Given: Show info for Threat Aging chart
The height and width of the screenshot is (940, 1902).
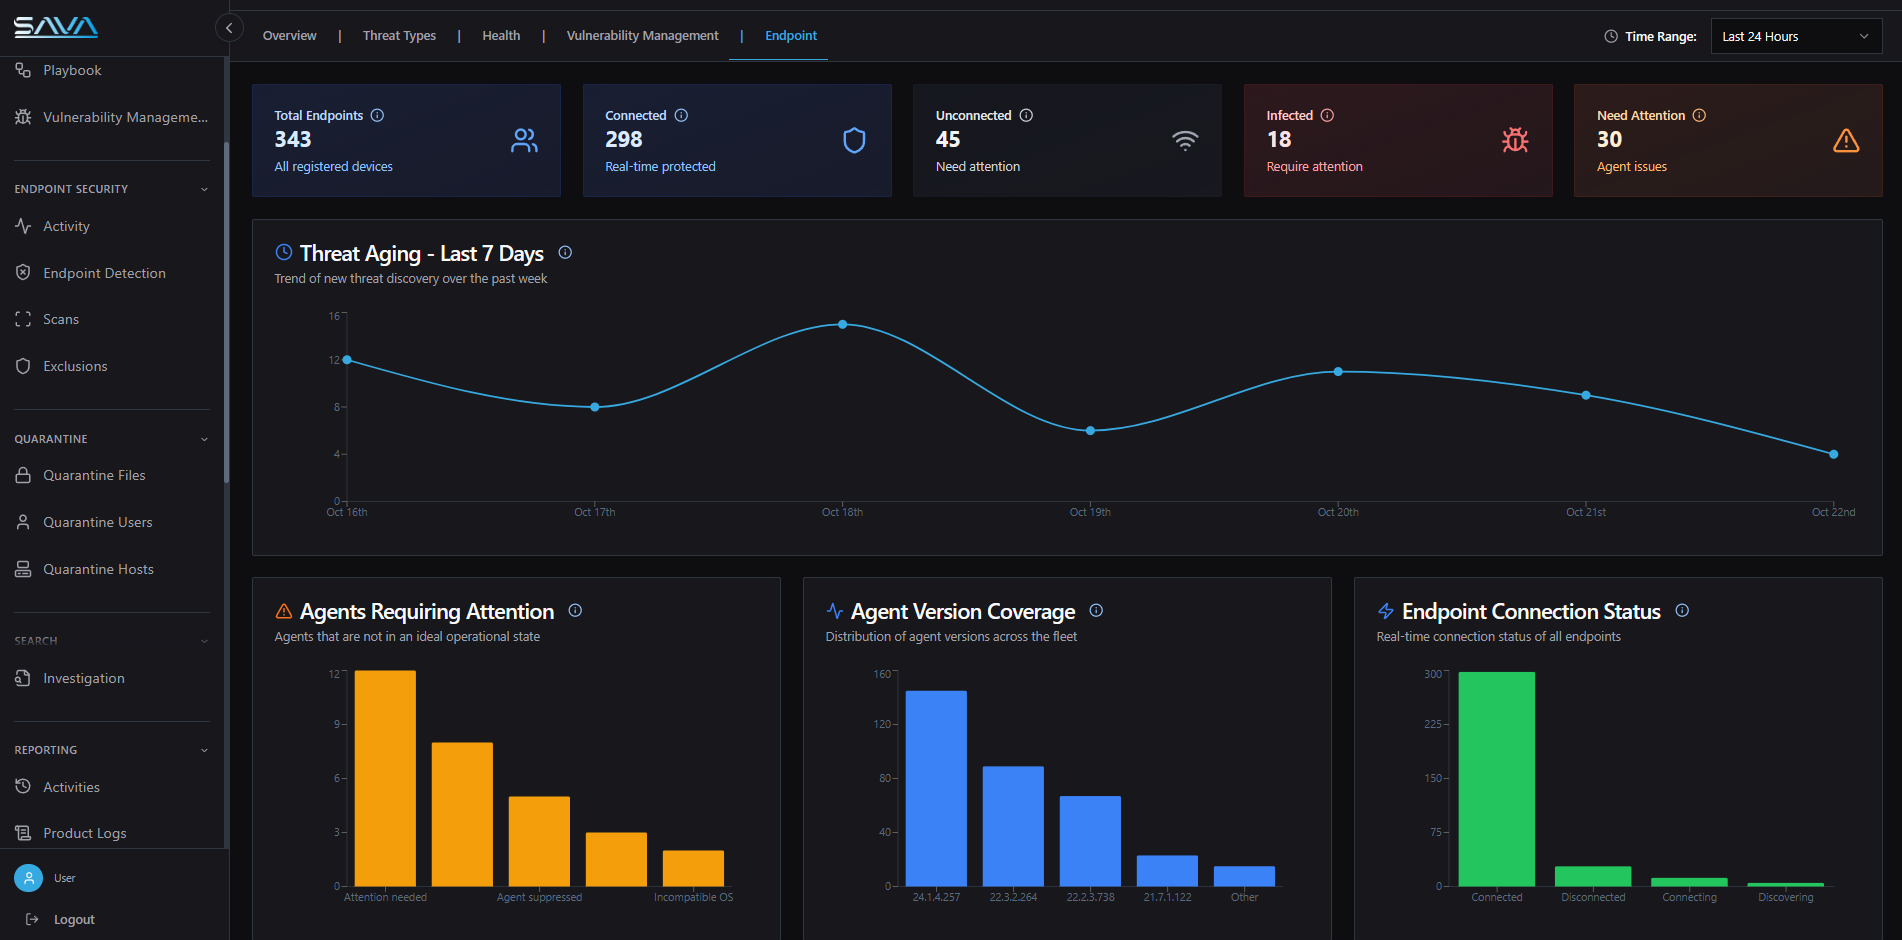Looking at the screenshot, I should point(565,252).
